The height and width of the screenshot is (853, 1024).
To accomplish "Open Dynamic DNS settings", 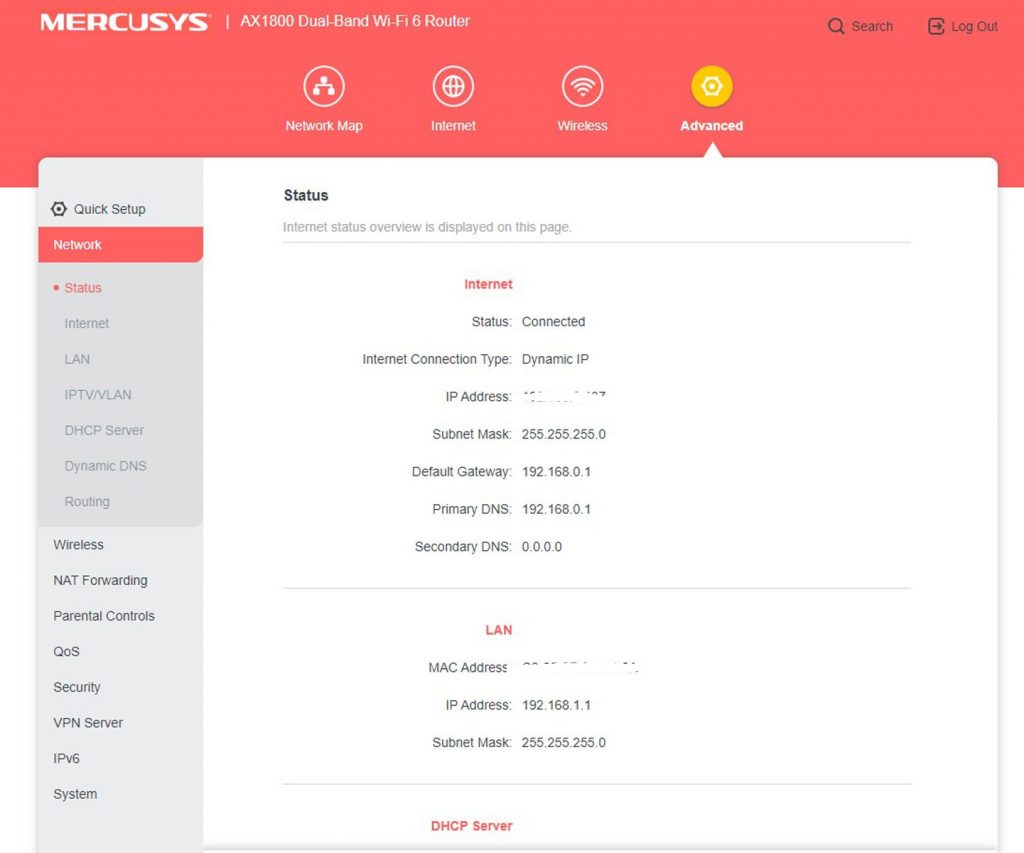I will [105, 466].
